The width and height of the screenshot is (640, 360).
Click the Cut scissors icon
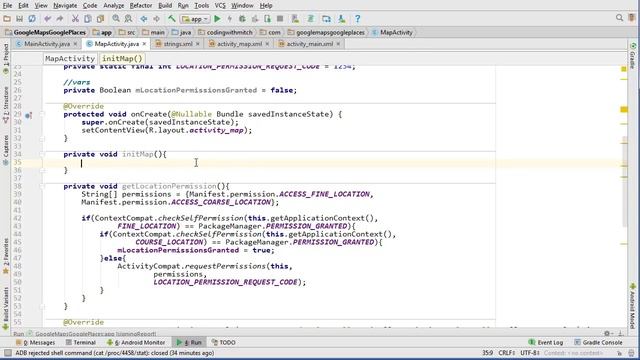75,19
